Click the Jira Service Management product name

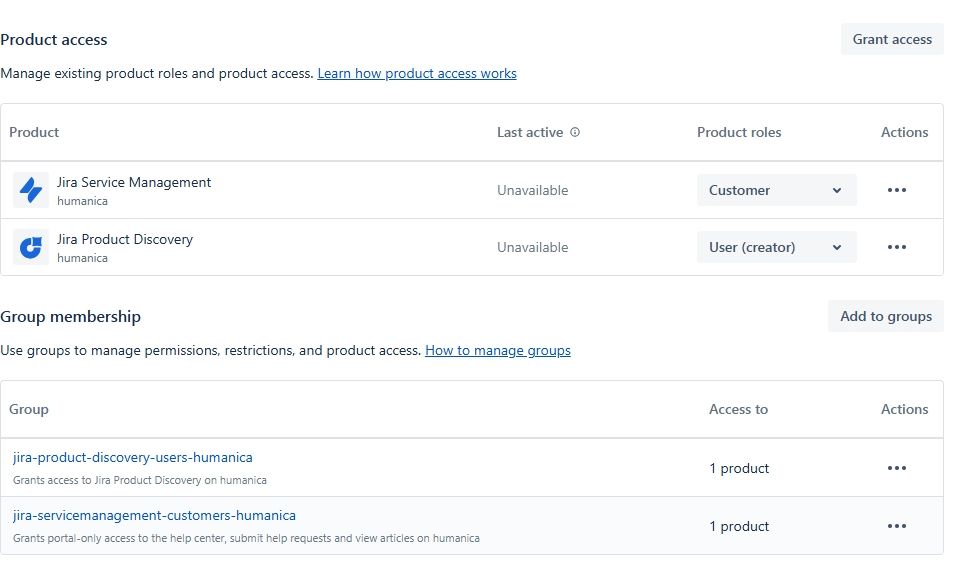(134, 182)
